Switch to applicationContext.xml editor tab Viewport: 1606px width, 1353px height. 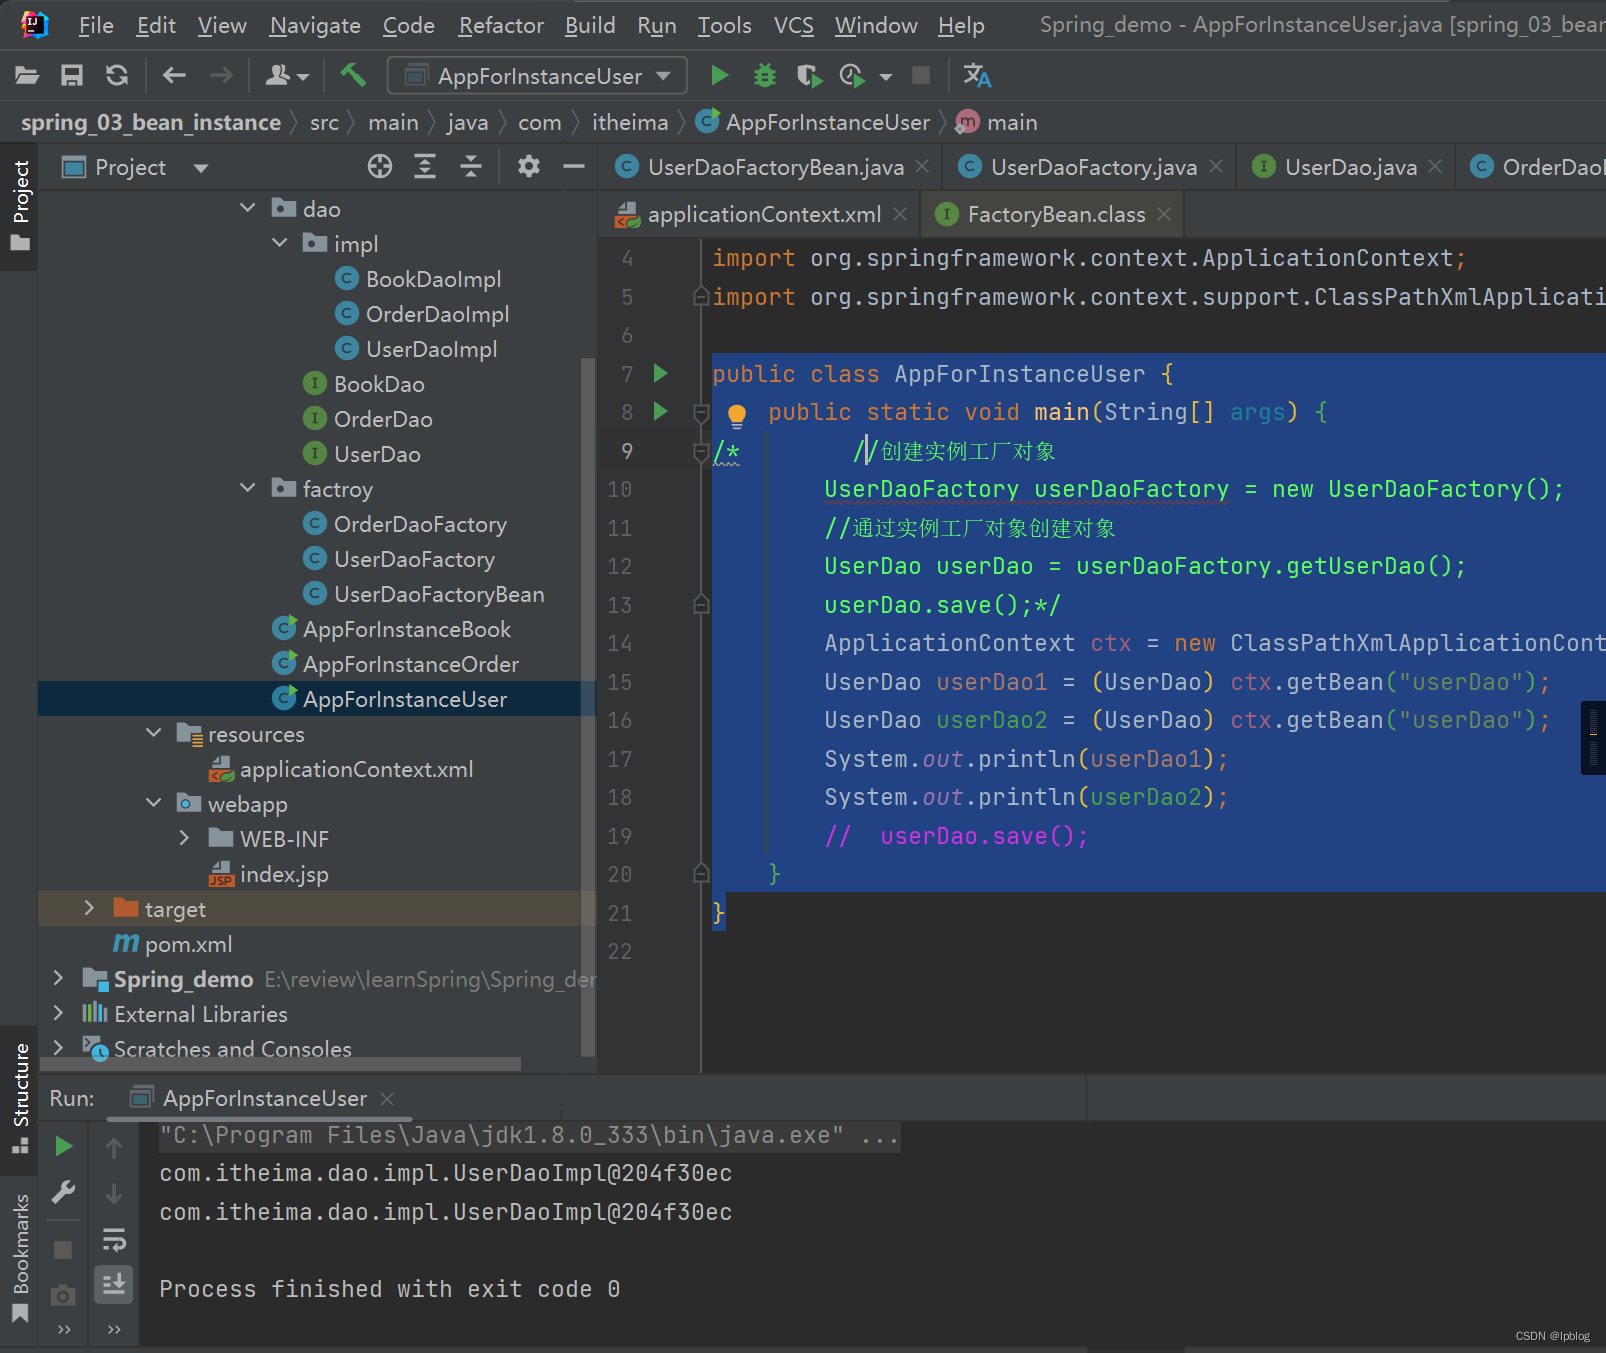click(x=764, y=214)
